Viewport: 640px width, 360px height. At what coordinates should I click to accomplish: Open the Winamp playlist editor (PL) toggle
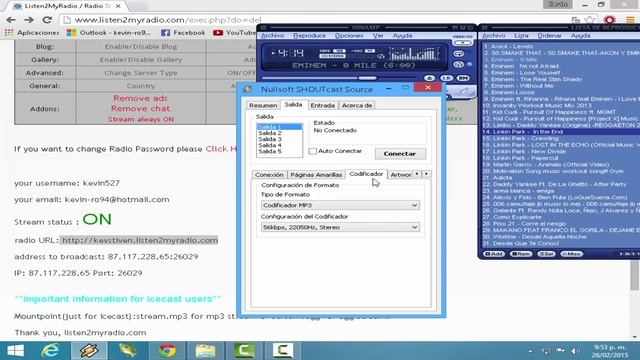pyautogui.click(x=446, y=78)
